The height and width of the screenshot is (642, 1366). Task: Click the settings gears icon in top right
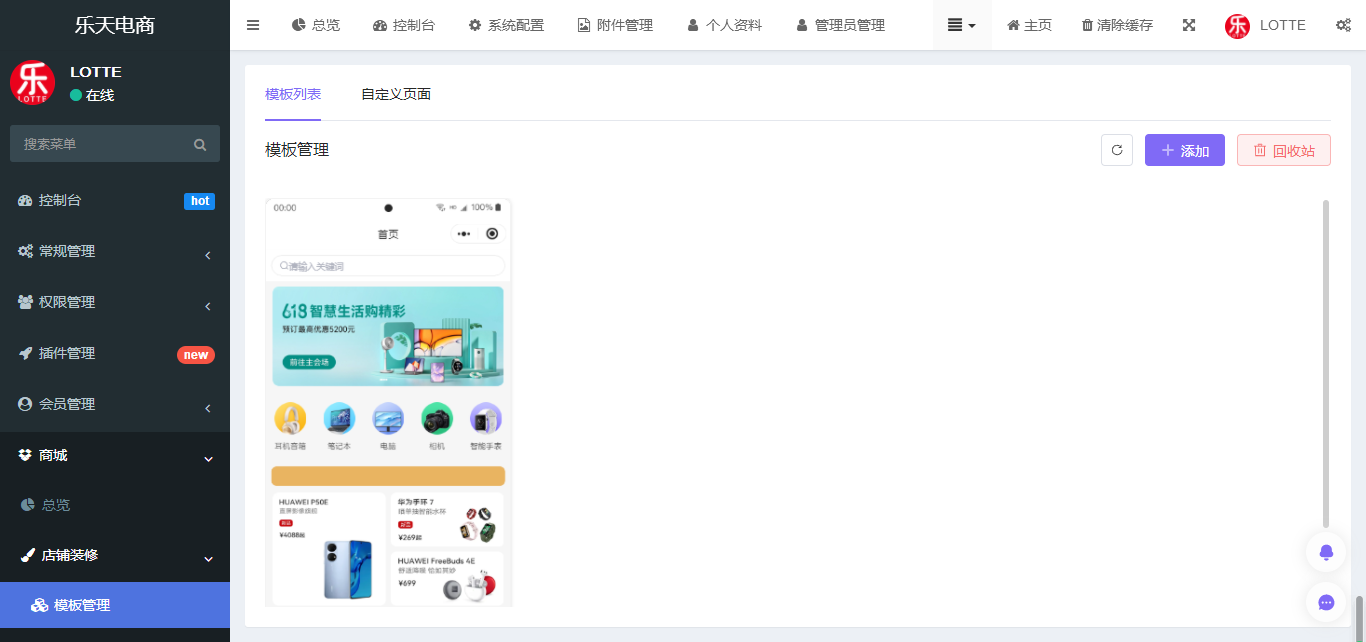tap(1343, 25)
